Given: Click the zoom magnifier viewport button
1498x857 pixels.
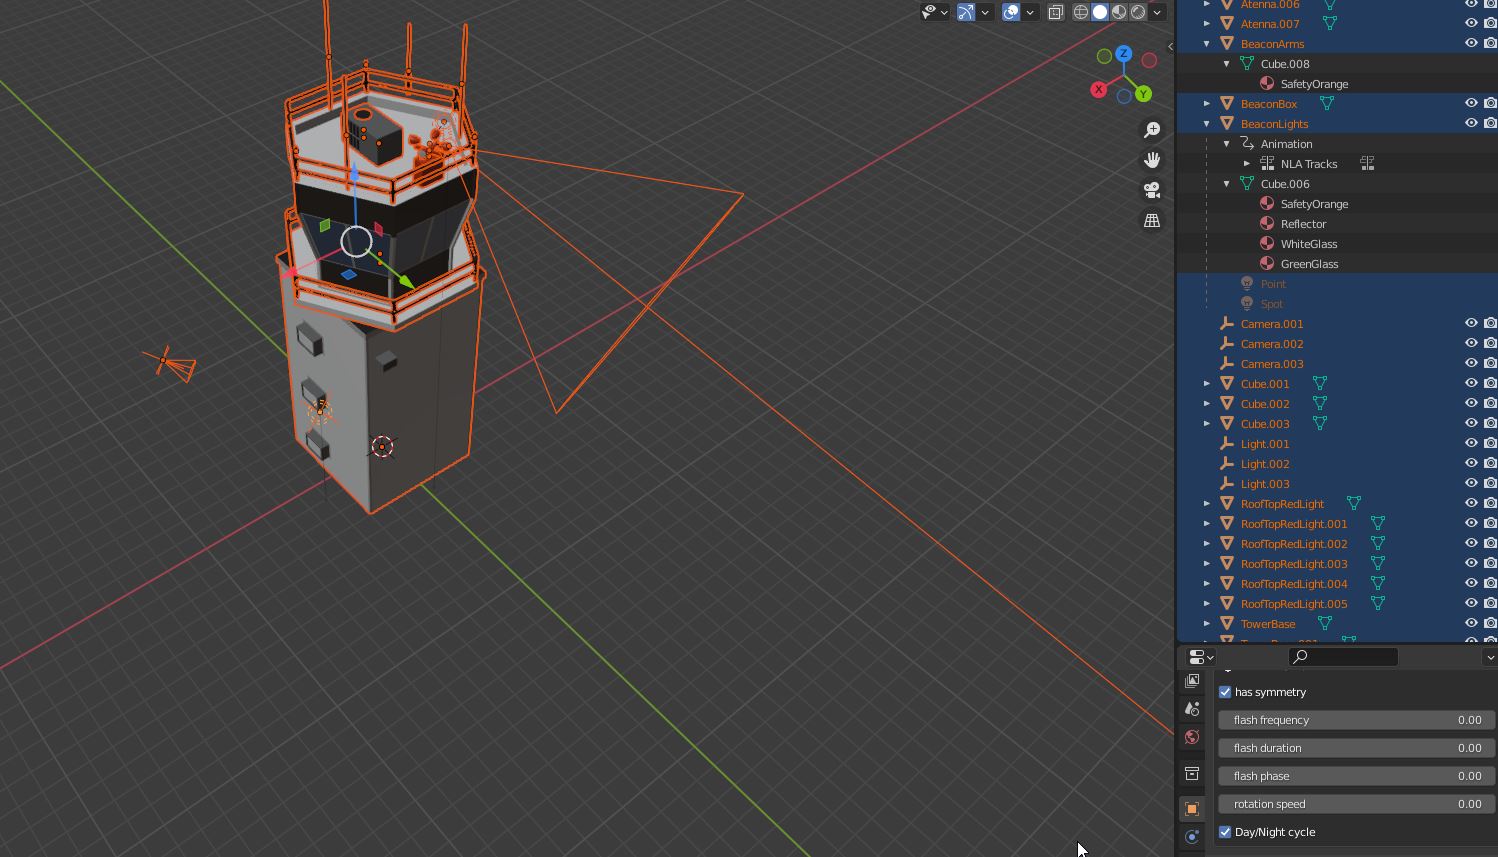Looking at the screenshot, I should [x=1152, y=130].
